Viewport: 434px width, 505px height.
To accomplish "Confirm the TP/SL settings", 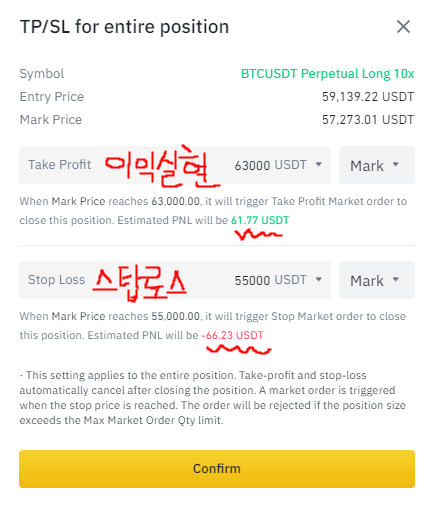I will 217,469.
